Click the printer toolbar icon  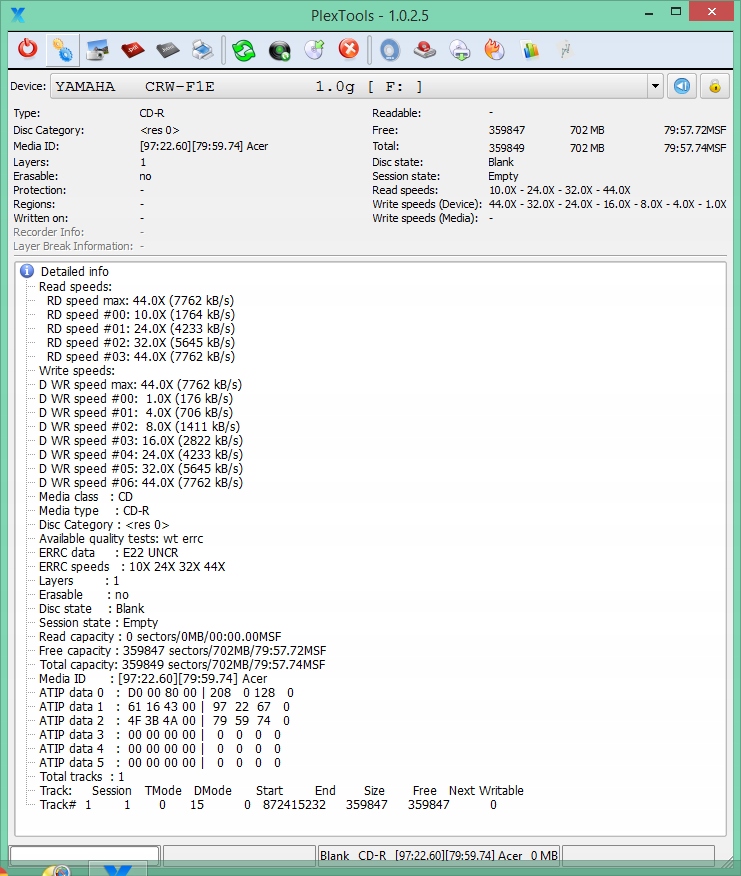click(202, 50)
